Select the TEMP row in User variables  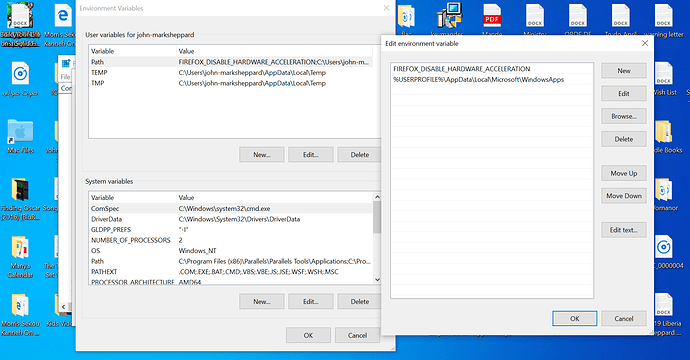coord(231,73)
